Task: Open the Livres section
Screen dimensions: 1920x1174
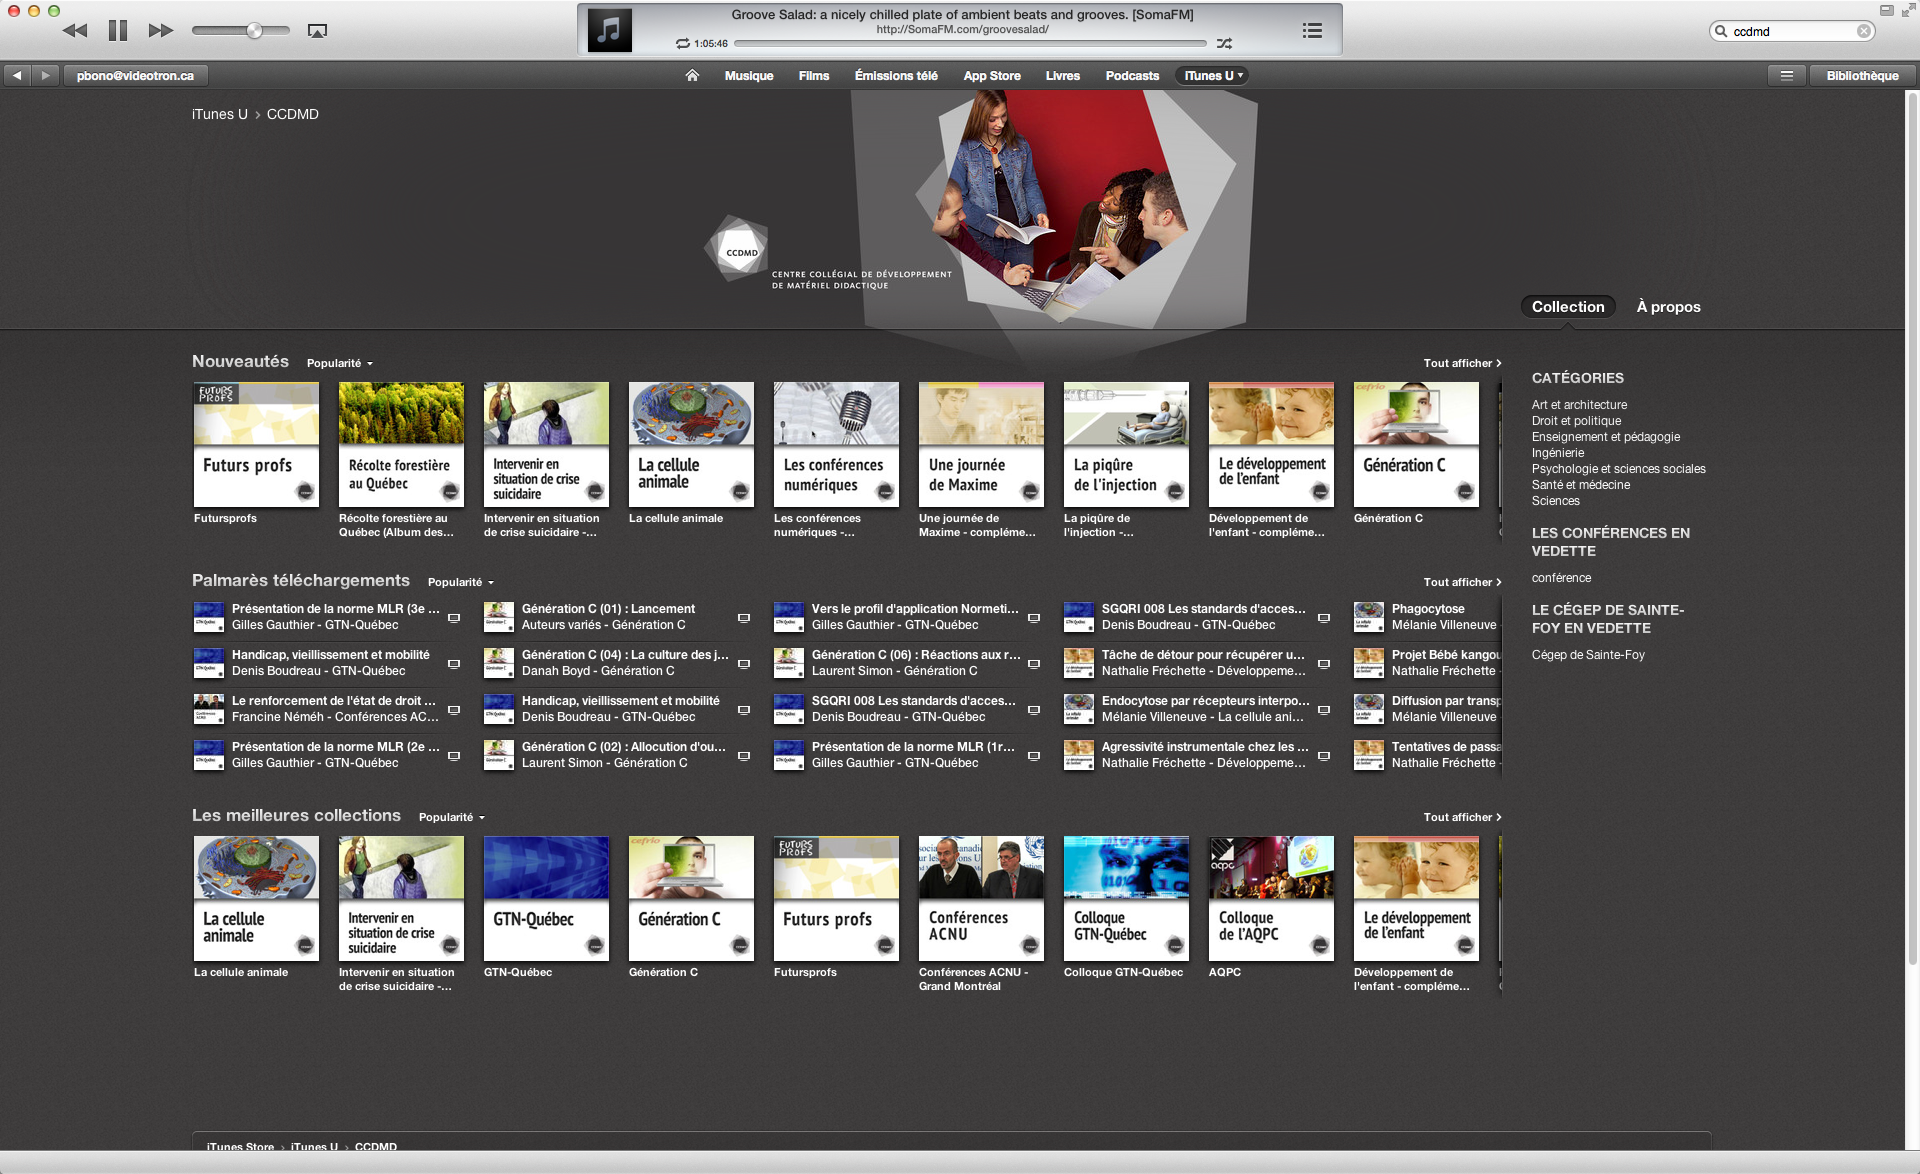Action: (x=1063, y=76)
